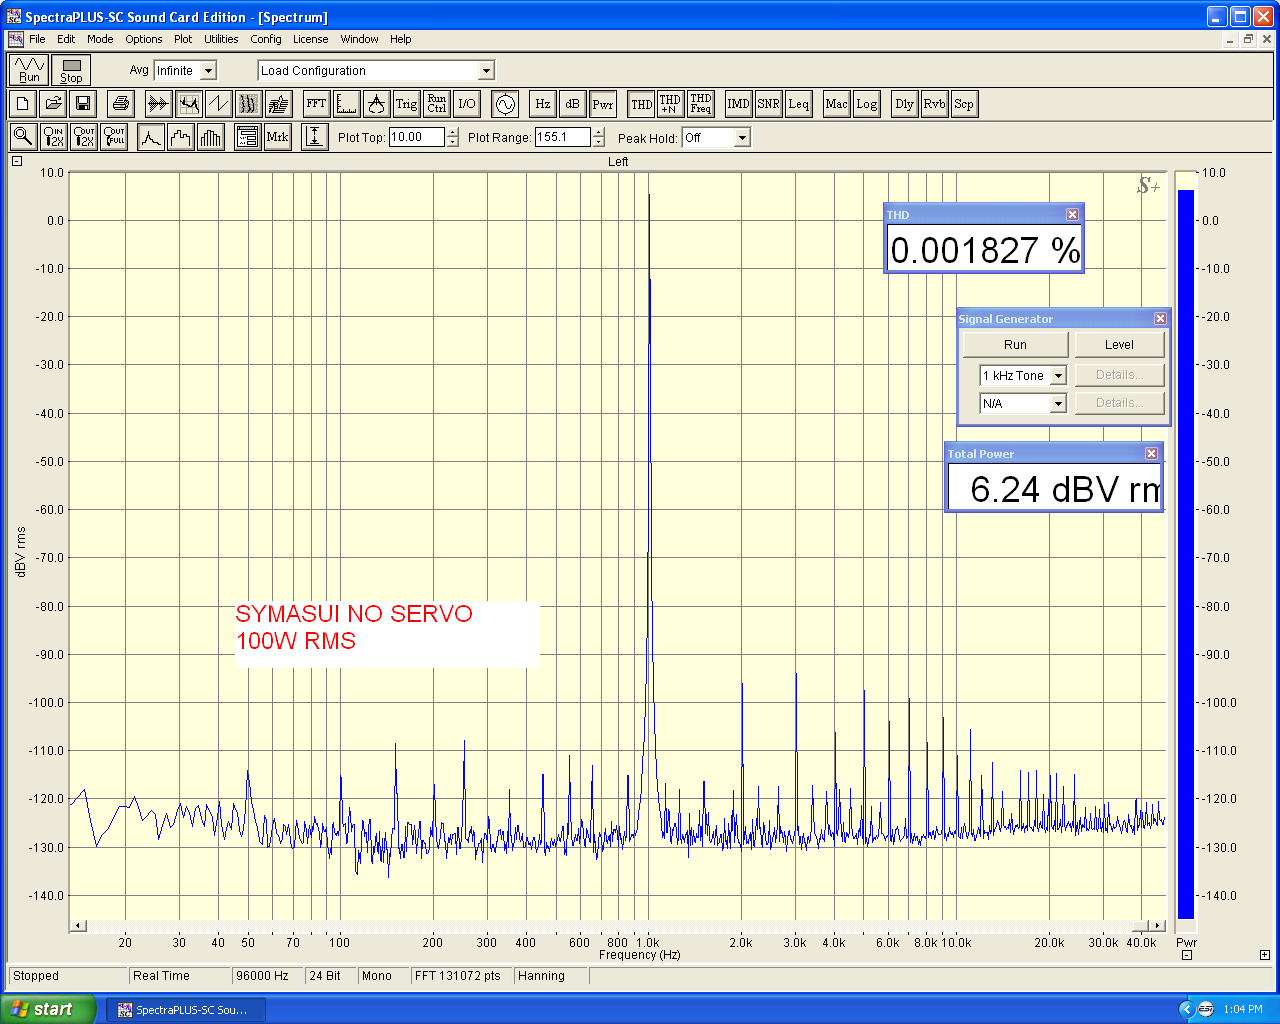This screenshot has width=1280, height=1024.
Task: Click Level in the Signal Generator panel
Action: [1119, 345]
